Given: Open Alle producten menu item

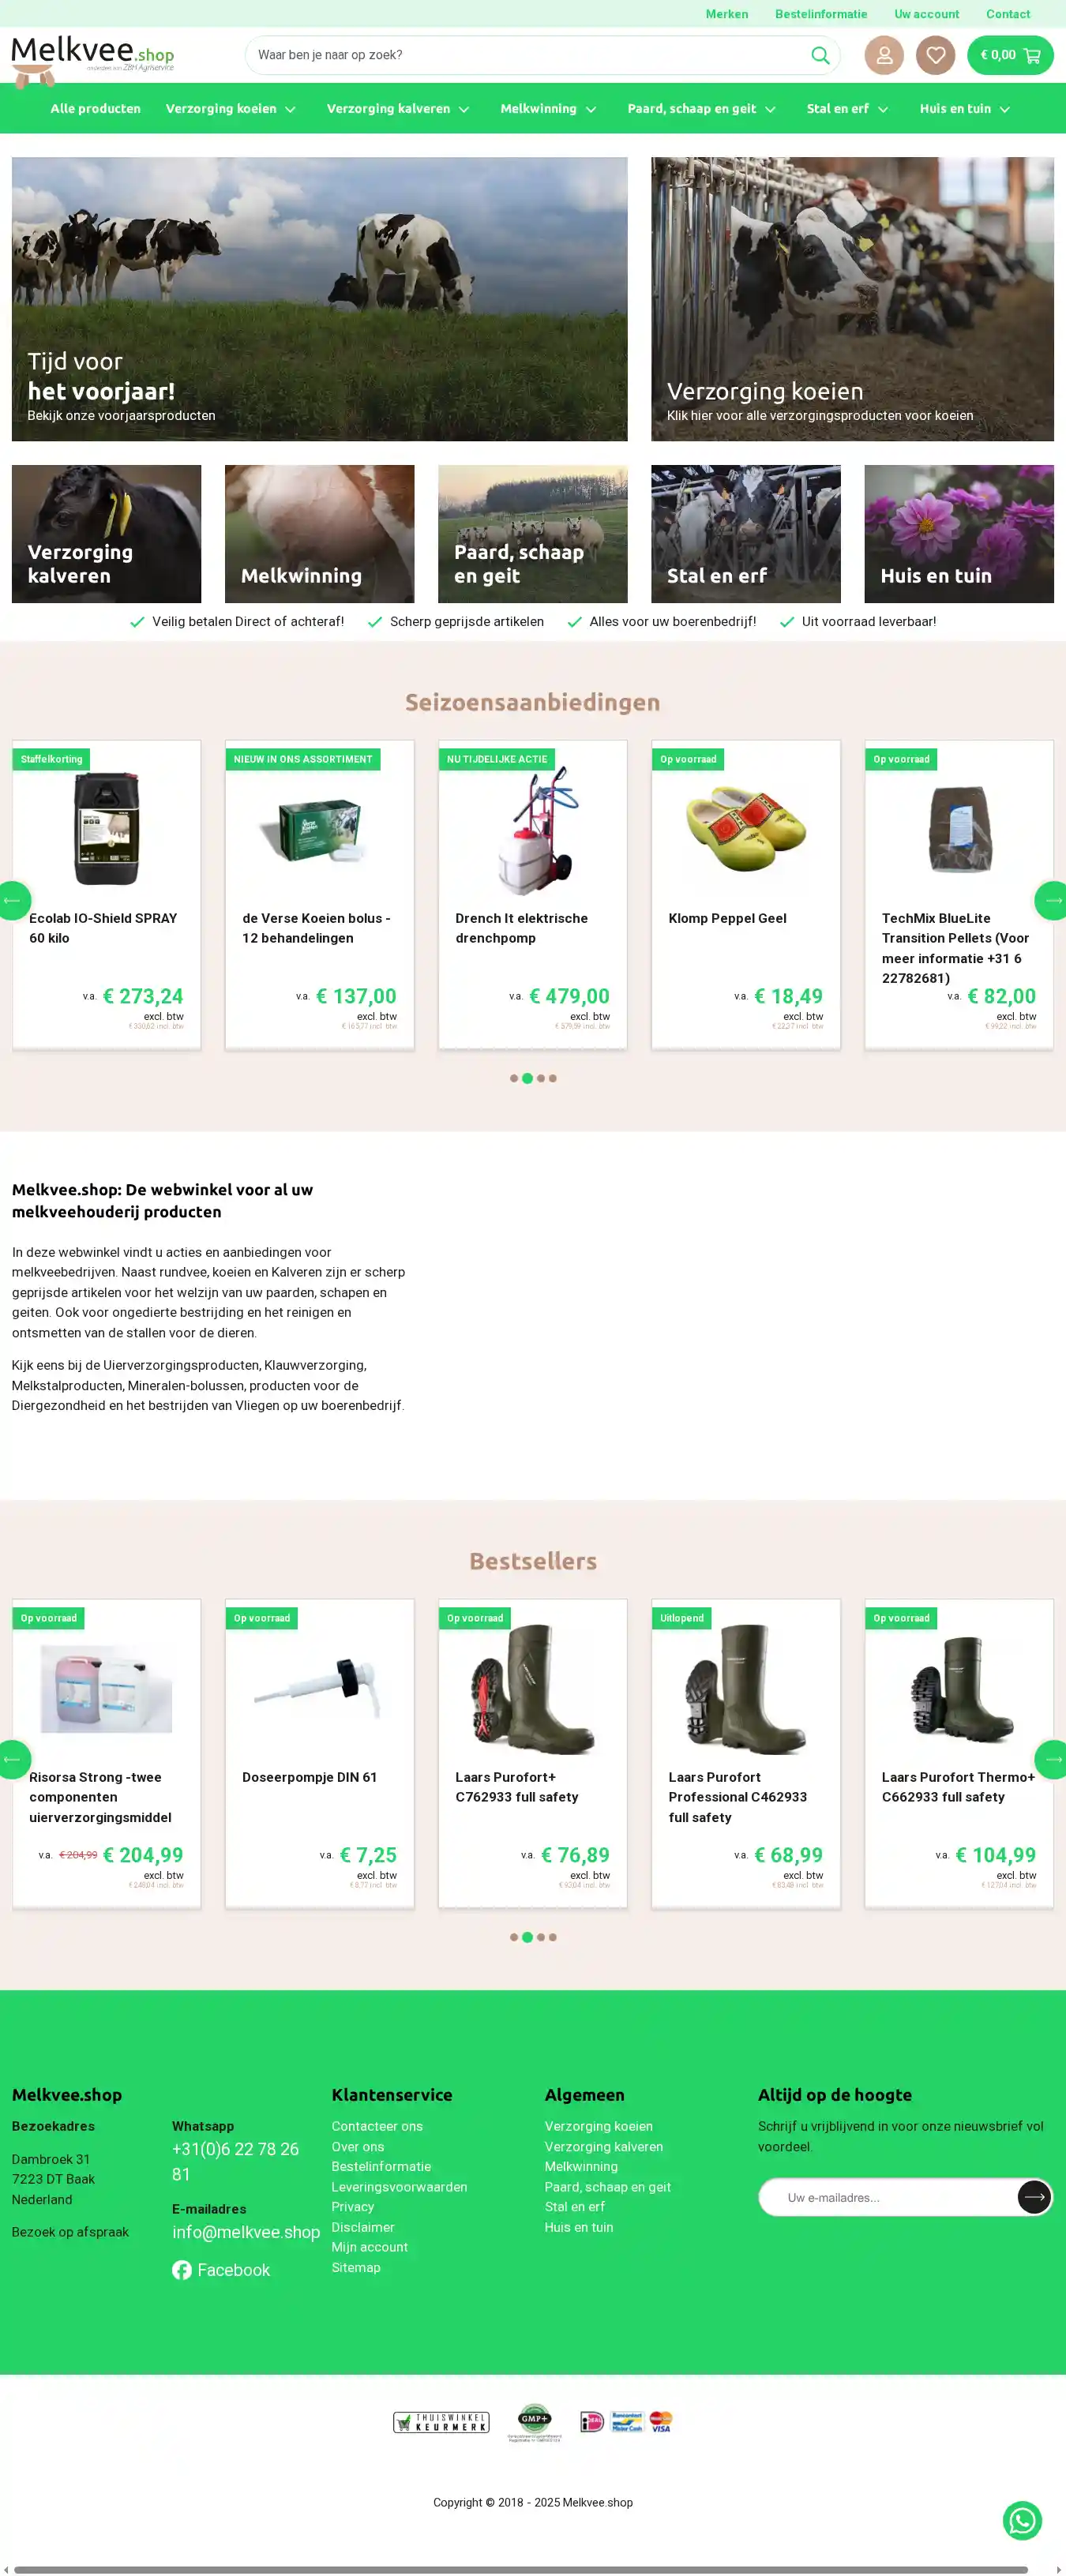Looking at the screenshot, I should click(96, 109).
